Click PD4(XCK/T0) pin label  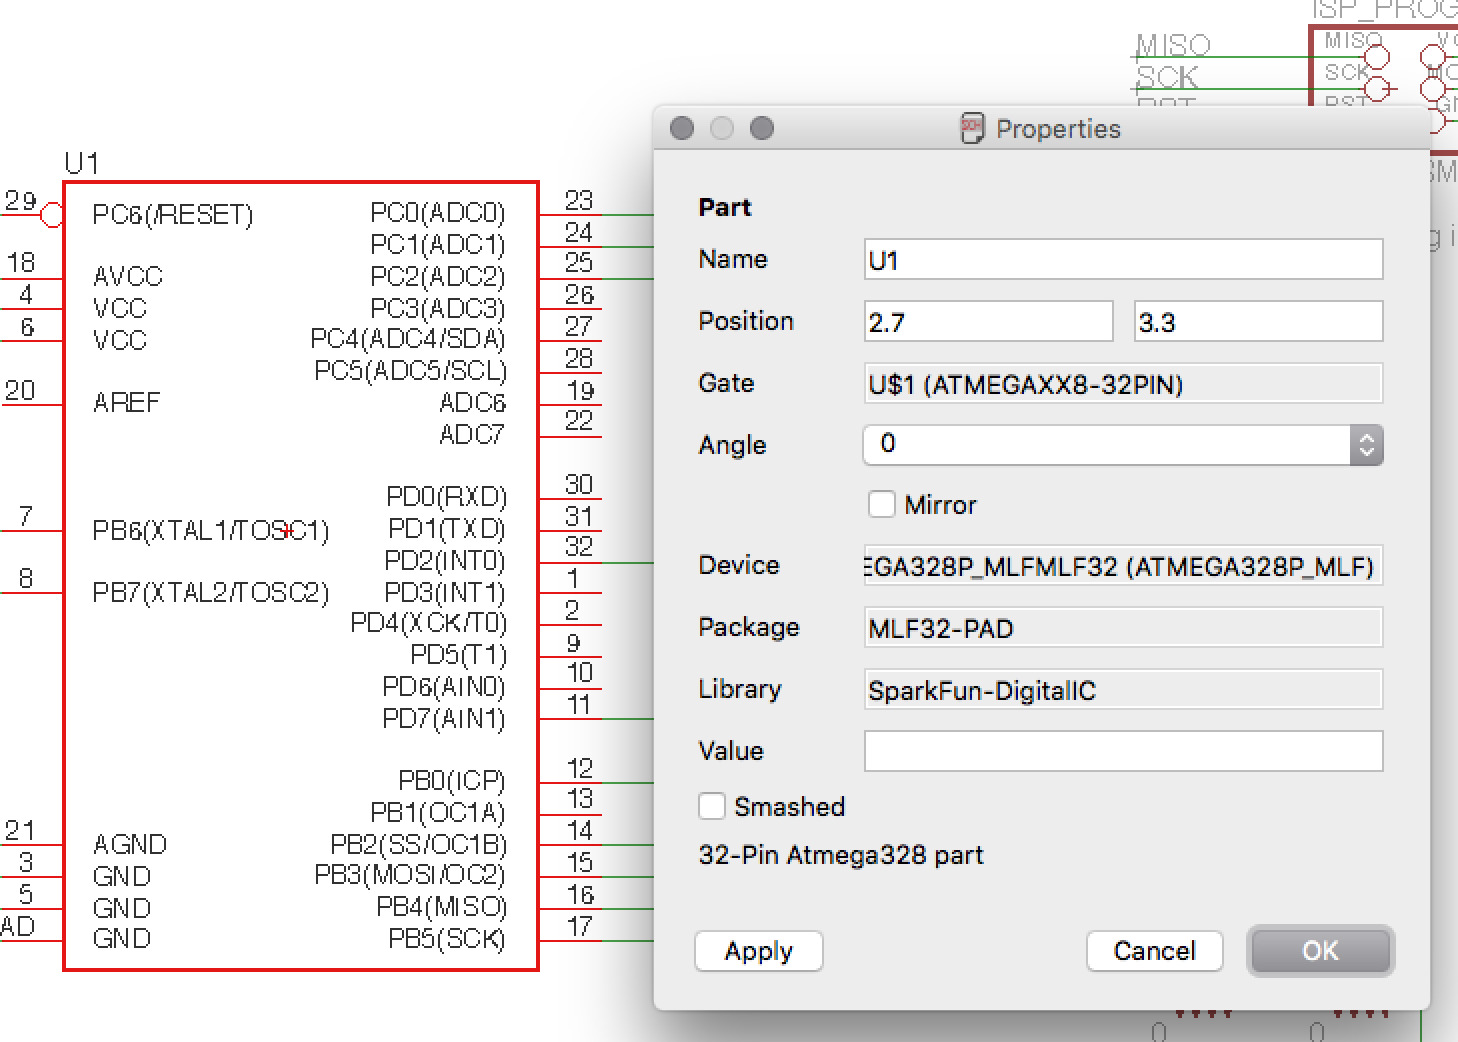(x=428, y=623)
